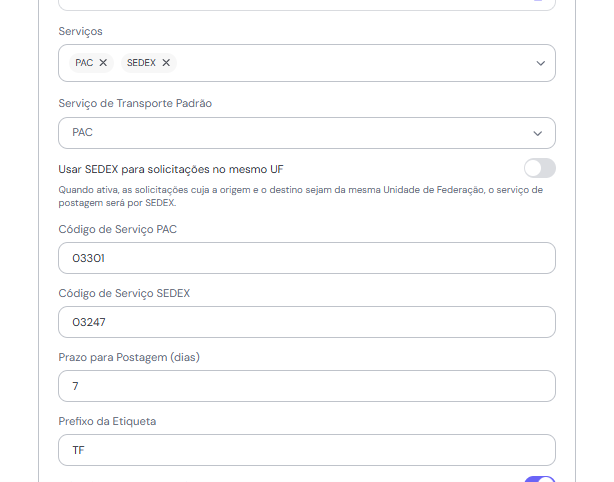This screenshot has width=614, height=482.
Task: Focus the Código de Serviço PAC field
Action: click(x=306, y=258)
